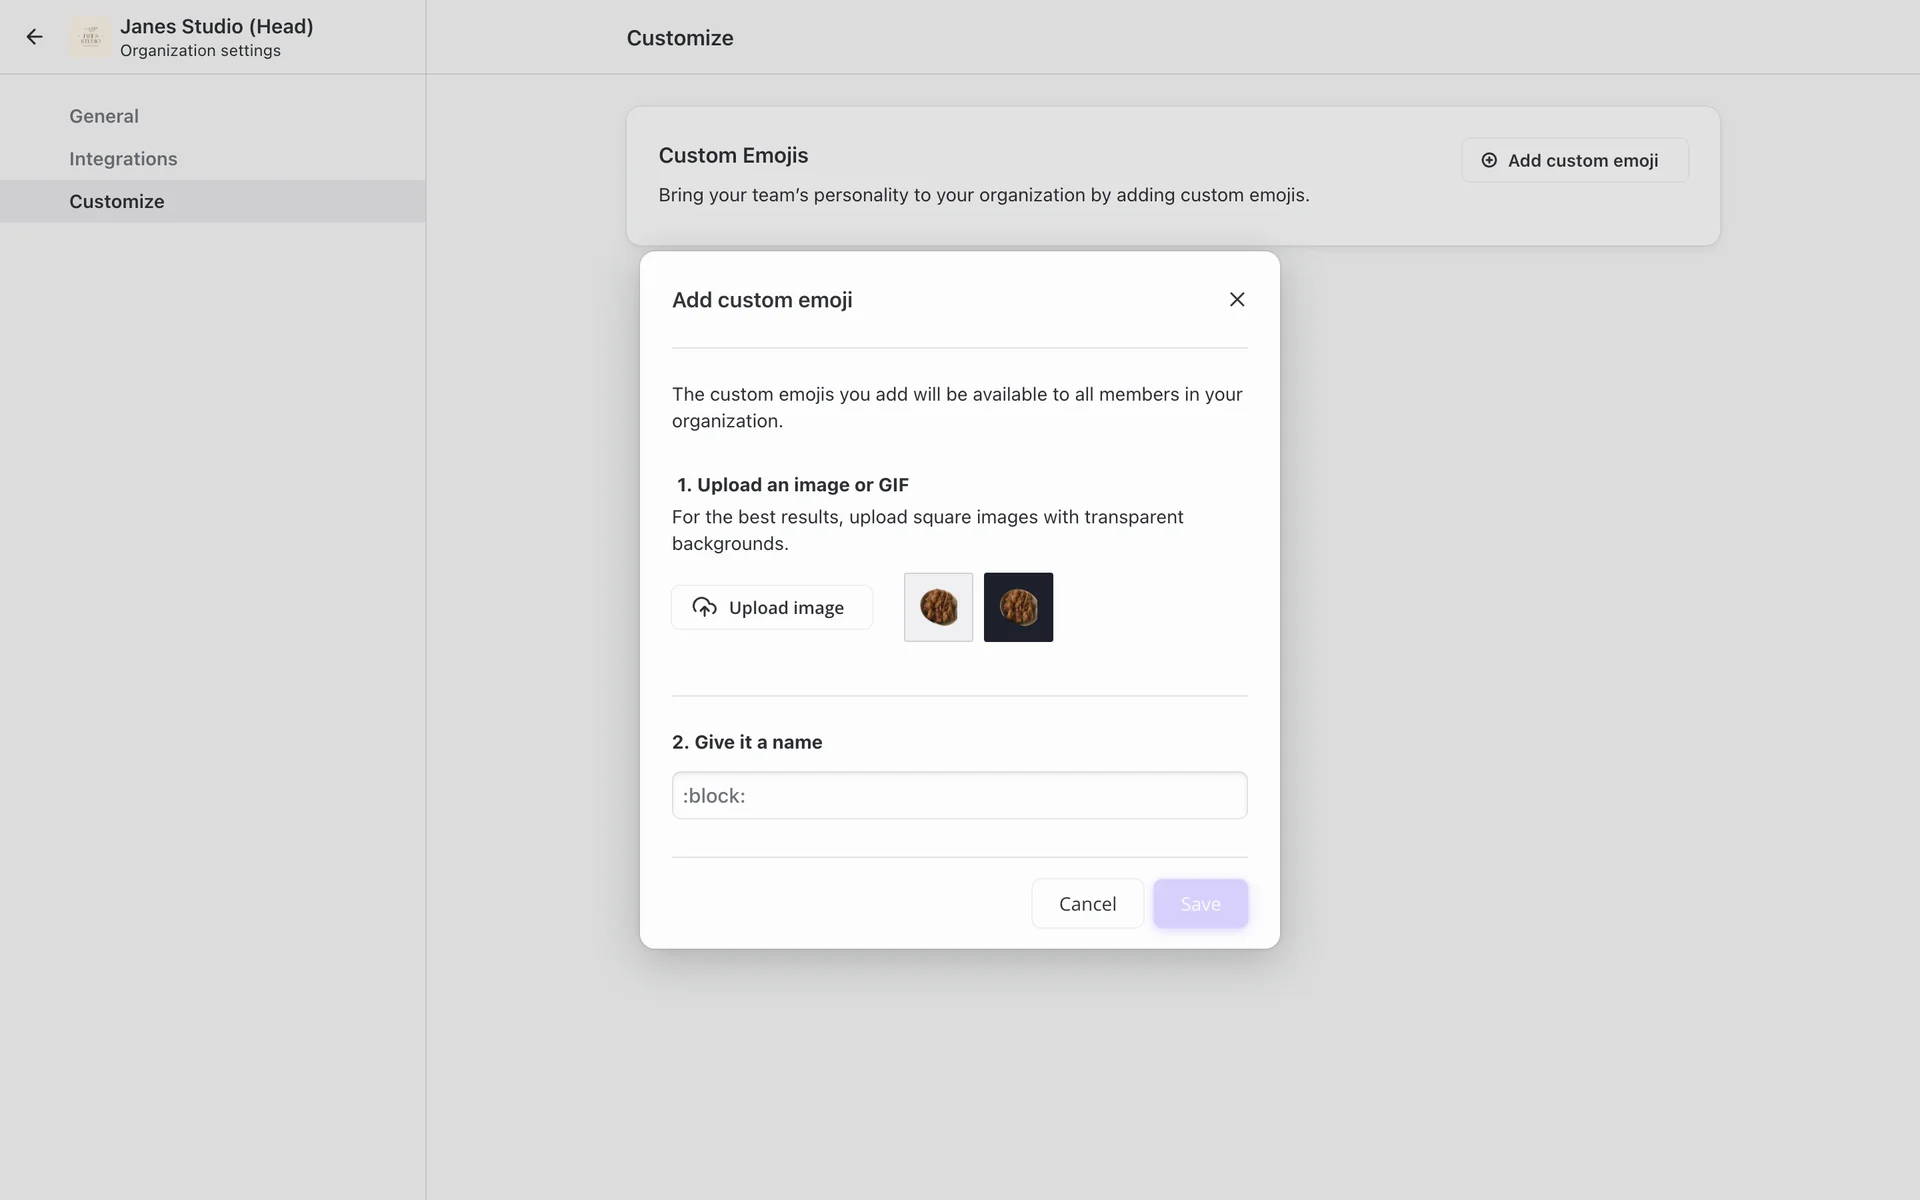Click the Organization settings subtitle
The width and height of the screenshot is (1920, 1200).
click(200, 51)
